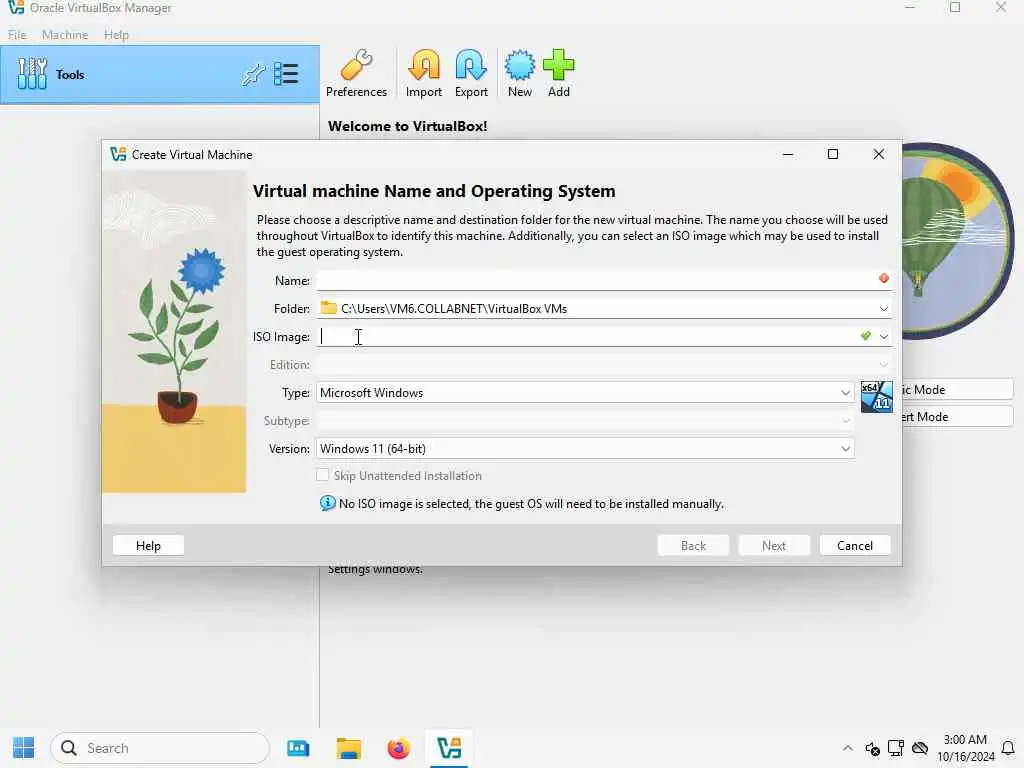Click the Back button
Screen dimensions: 1024x768
693,545
